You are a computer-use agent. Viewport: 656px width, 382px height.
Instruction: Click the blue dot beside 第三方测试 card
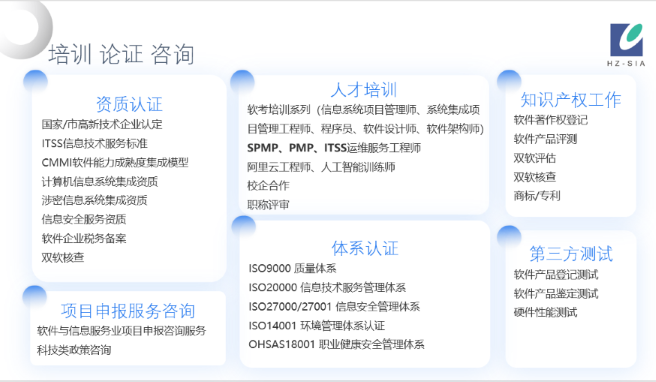(x=509, y=237)
